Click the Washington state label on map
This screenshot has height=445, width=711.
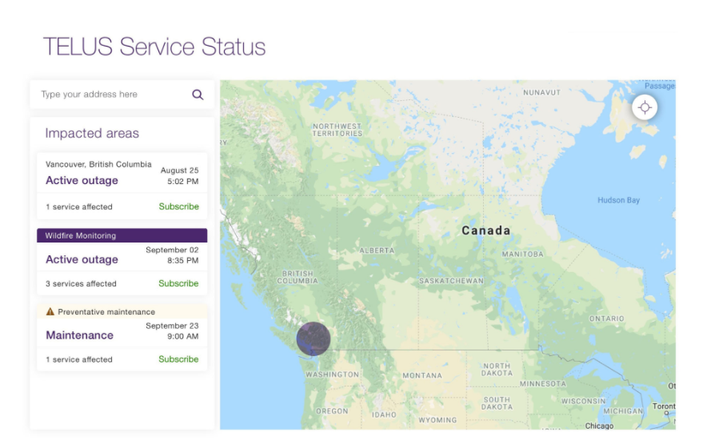pyautogui.click(x=331, y=374)
